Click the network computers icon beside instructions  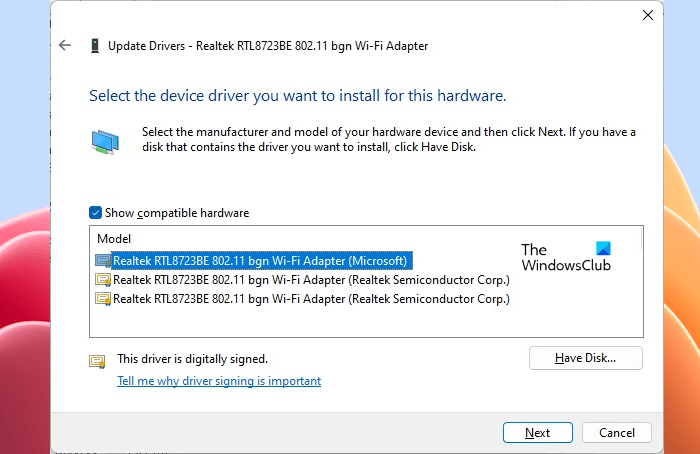(105, 142)
